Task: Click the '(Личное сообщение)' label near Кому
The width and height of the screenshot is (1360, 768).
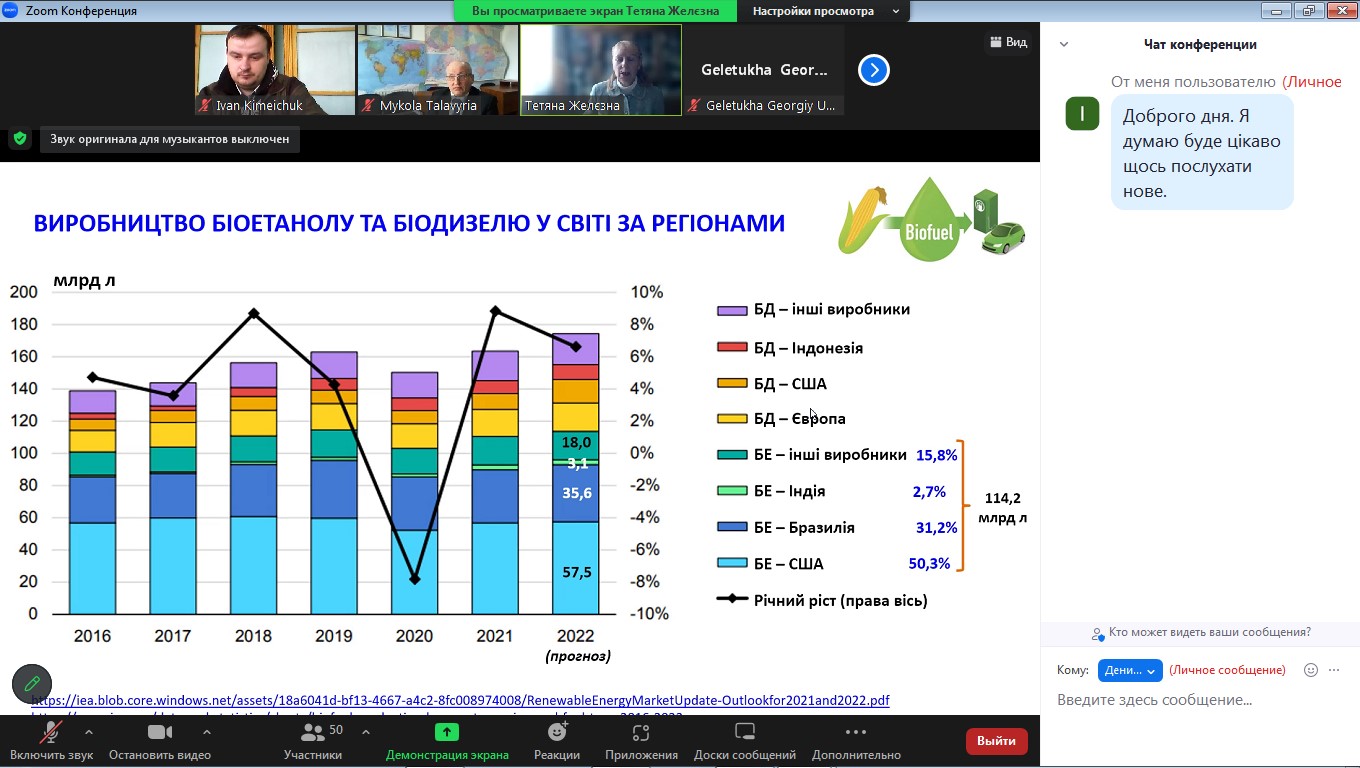Action: (x=1227, y=670)
